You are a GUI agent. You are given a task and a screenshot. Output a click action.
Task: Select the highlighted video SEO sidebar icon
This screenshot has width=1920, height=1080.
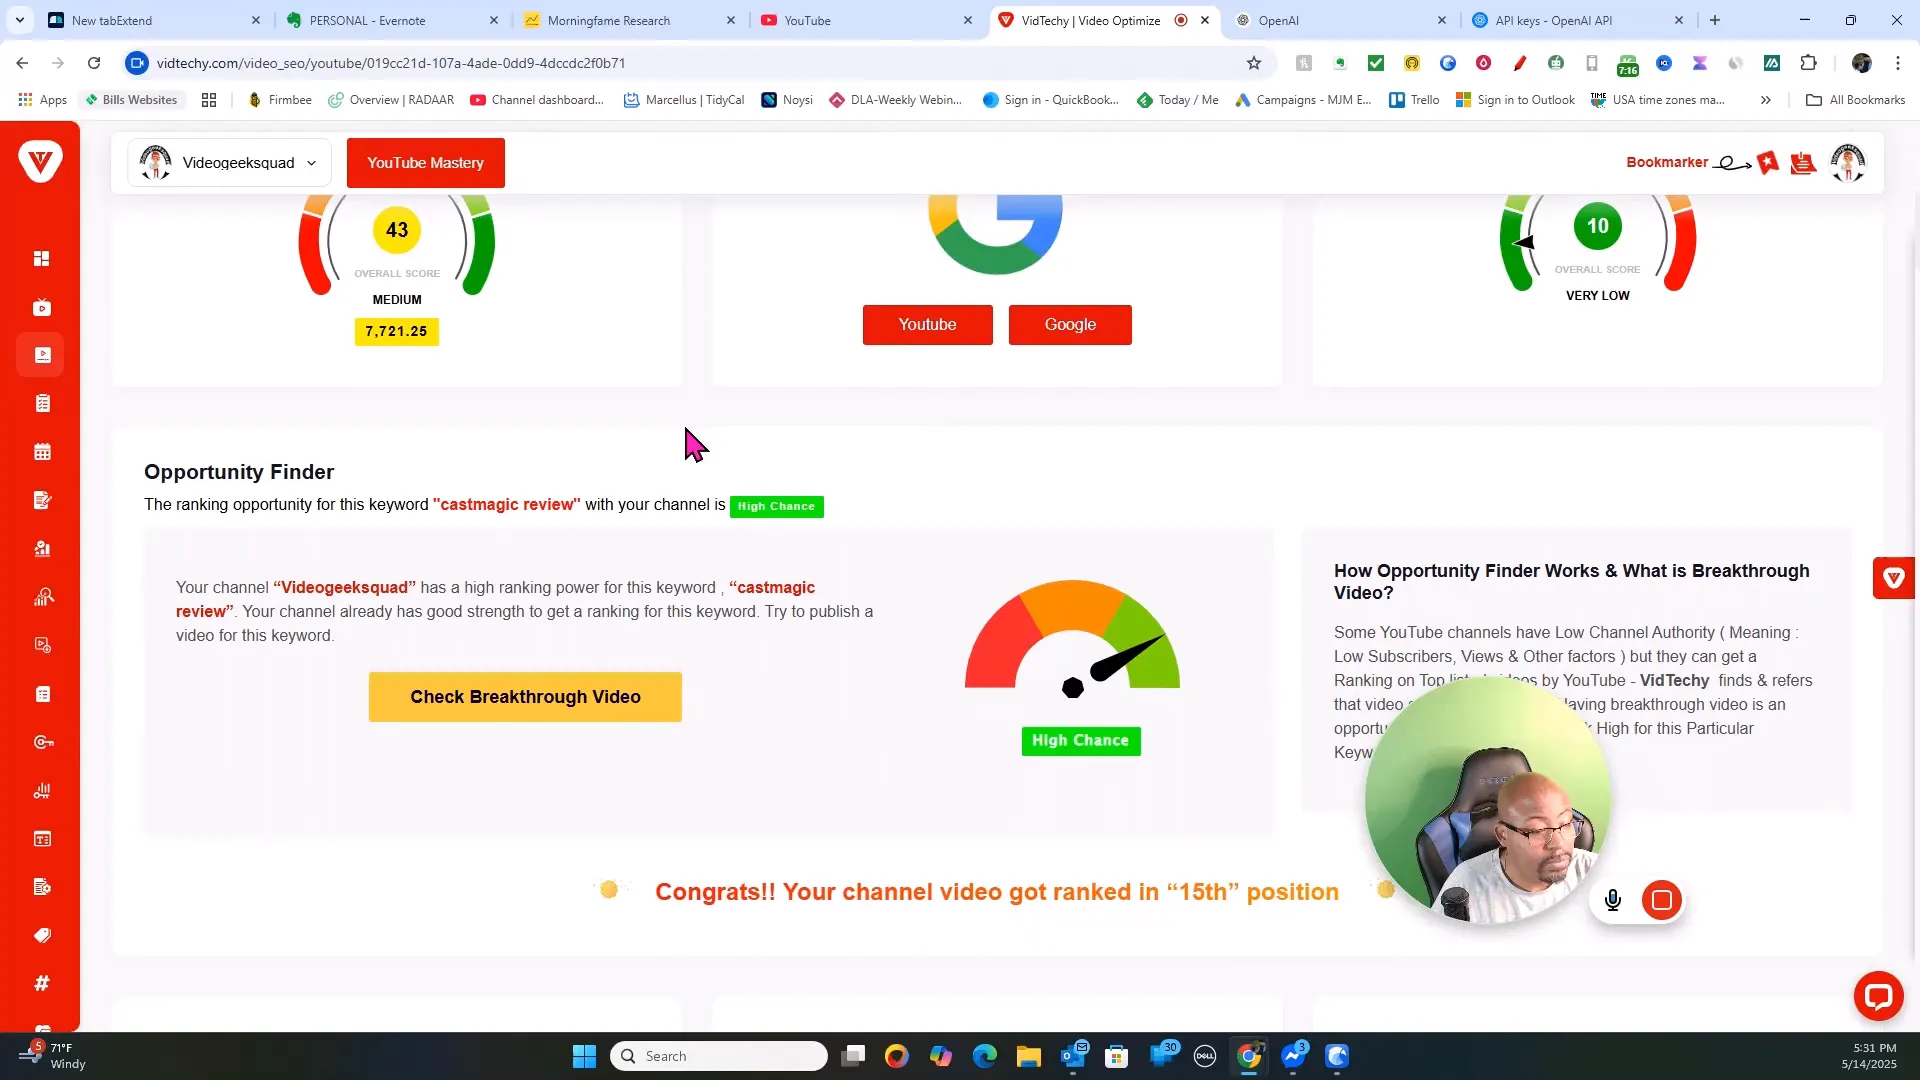coord(42,355)
